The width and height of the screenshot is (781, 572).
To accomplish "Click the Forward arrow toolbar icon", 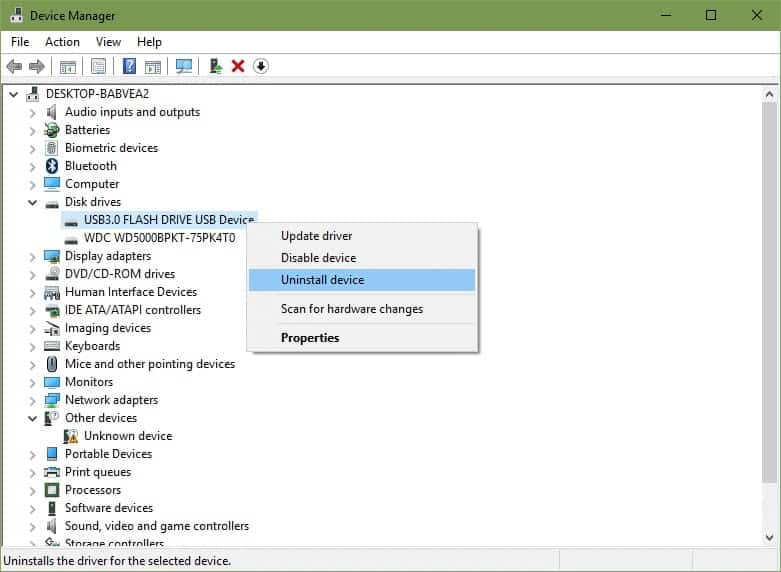I will 36,66.
